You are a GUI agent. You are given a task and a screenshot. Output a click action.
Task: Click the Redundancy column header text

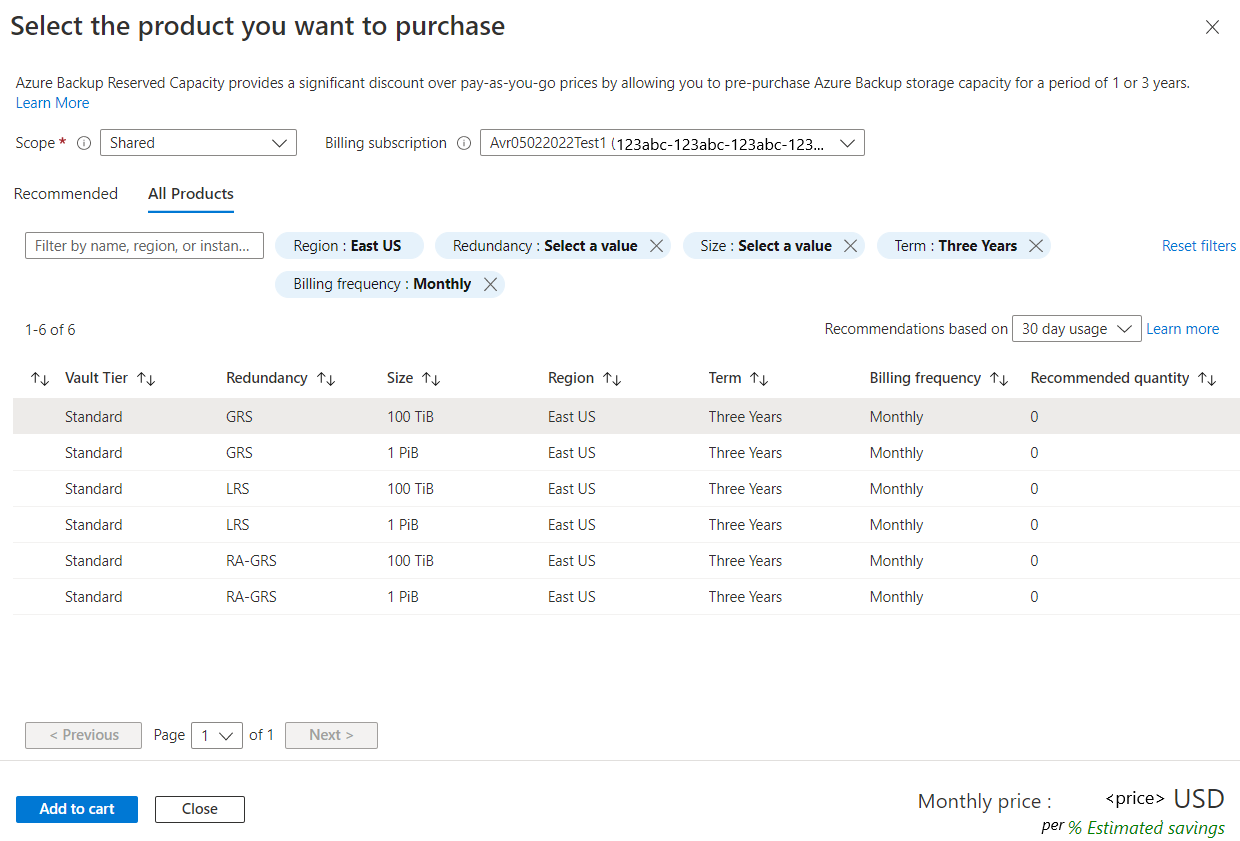[267, 378]
